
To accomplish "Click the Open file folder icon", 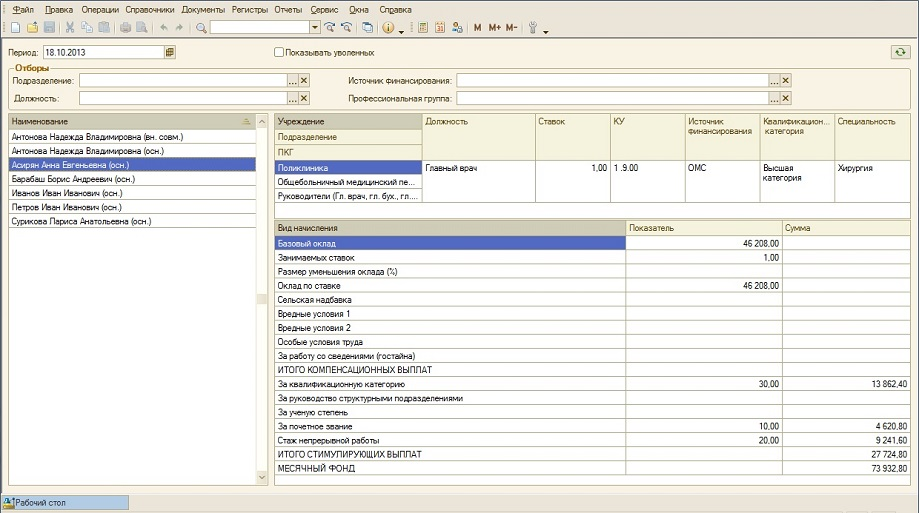I will point(33,28).
